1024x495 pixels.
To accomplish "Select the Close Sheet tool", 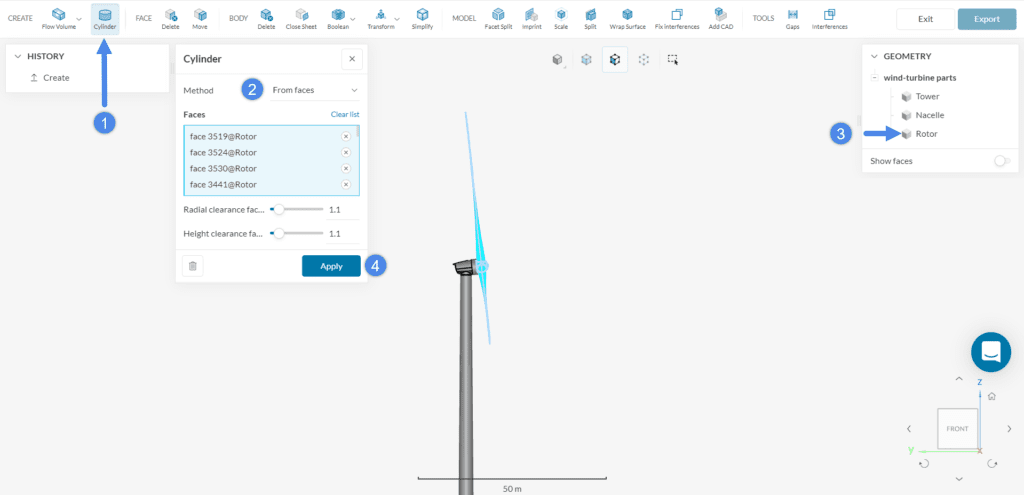I will (301, 19).
